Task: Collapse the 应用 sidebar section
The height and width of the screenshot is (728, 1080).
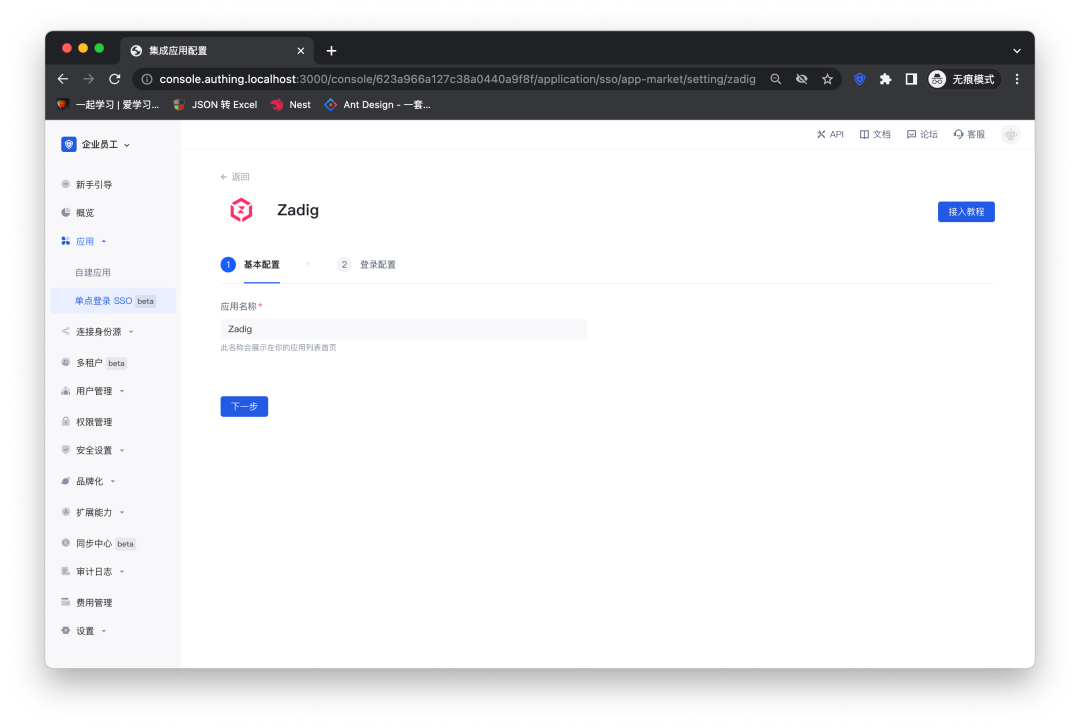Action: [90, 241]
